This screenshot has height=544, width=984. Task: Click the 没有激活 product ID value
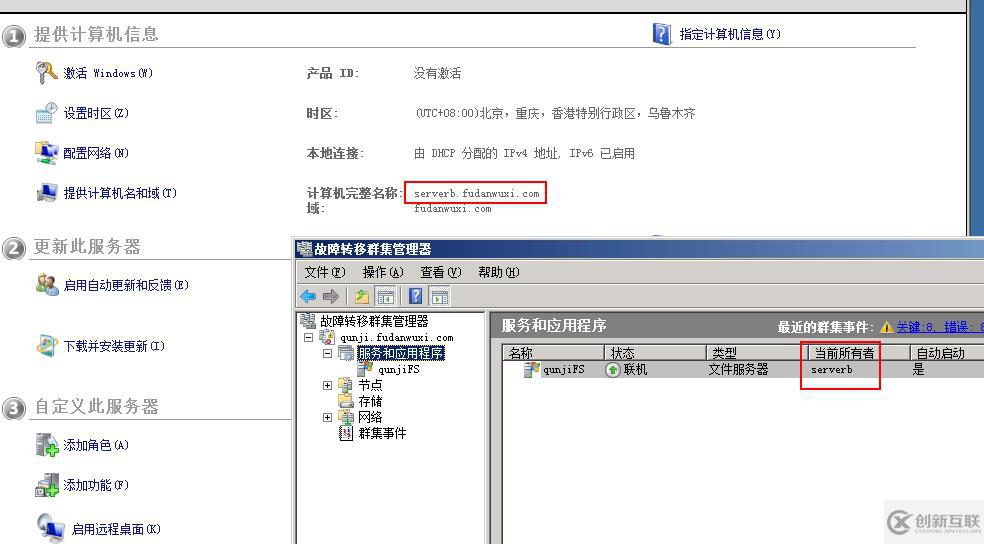(x=437, y=73)
